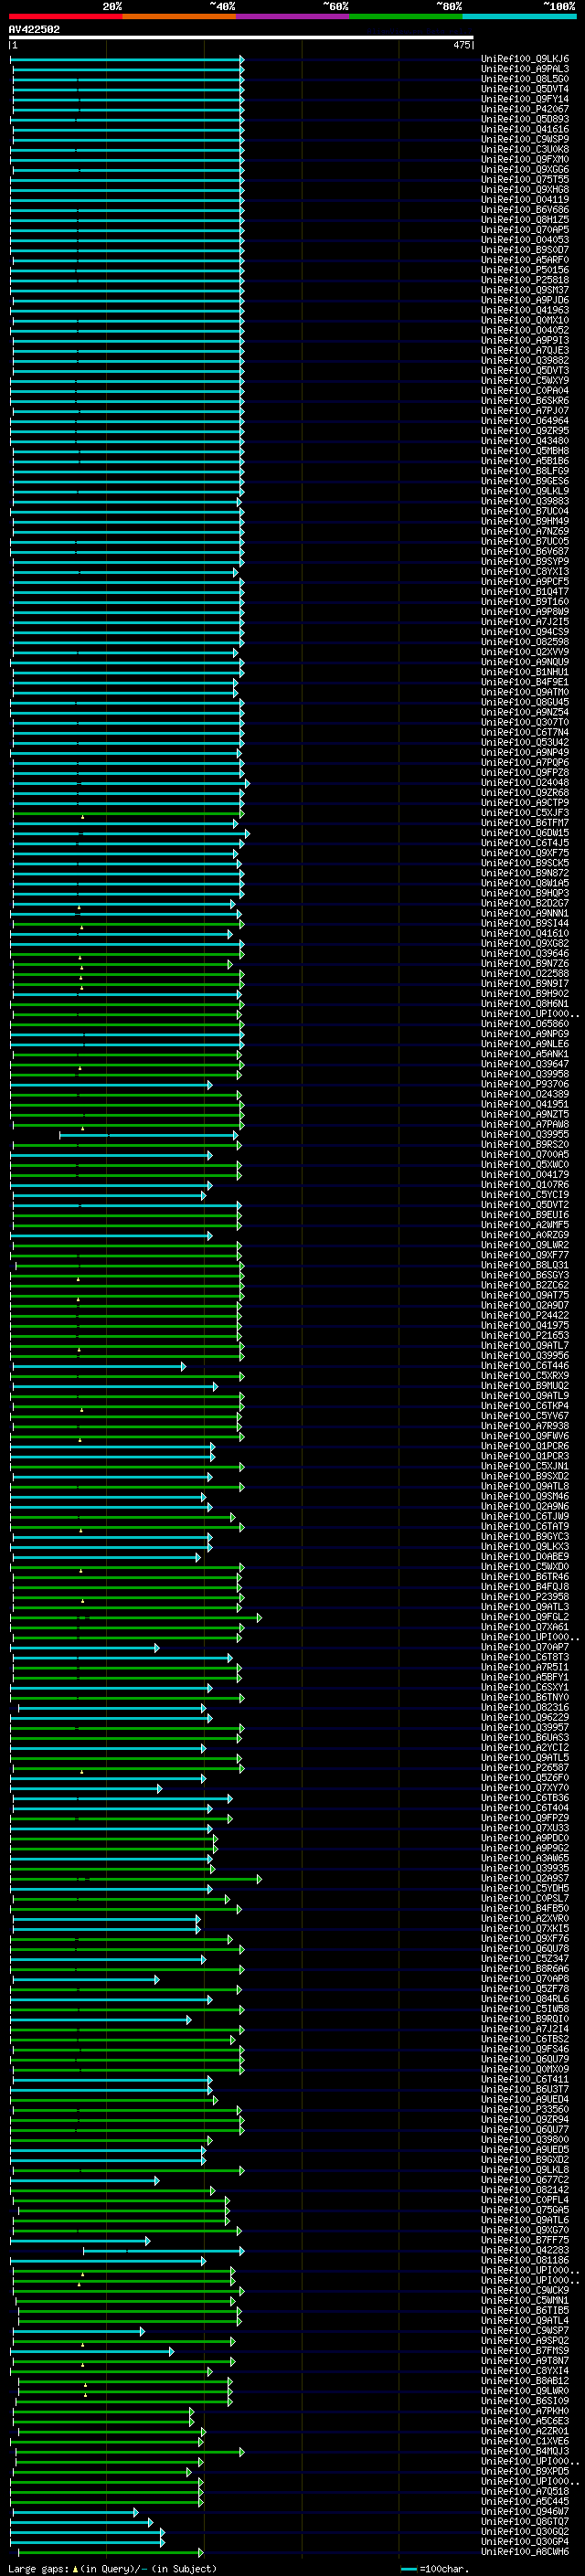The height and width of the screenshot is (2576, 585).
Task: Click hit label UniRef100_C1XVE6
Action: point(525,2441)
